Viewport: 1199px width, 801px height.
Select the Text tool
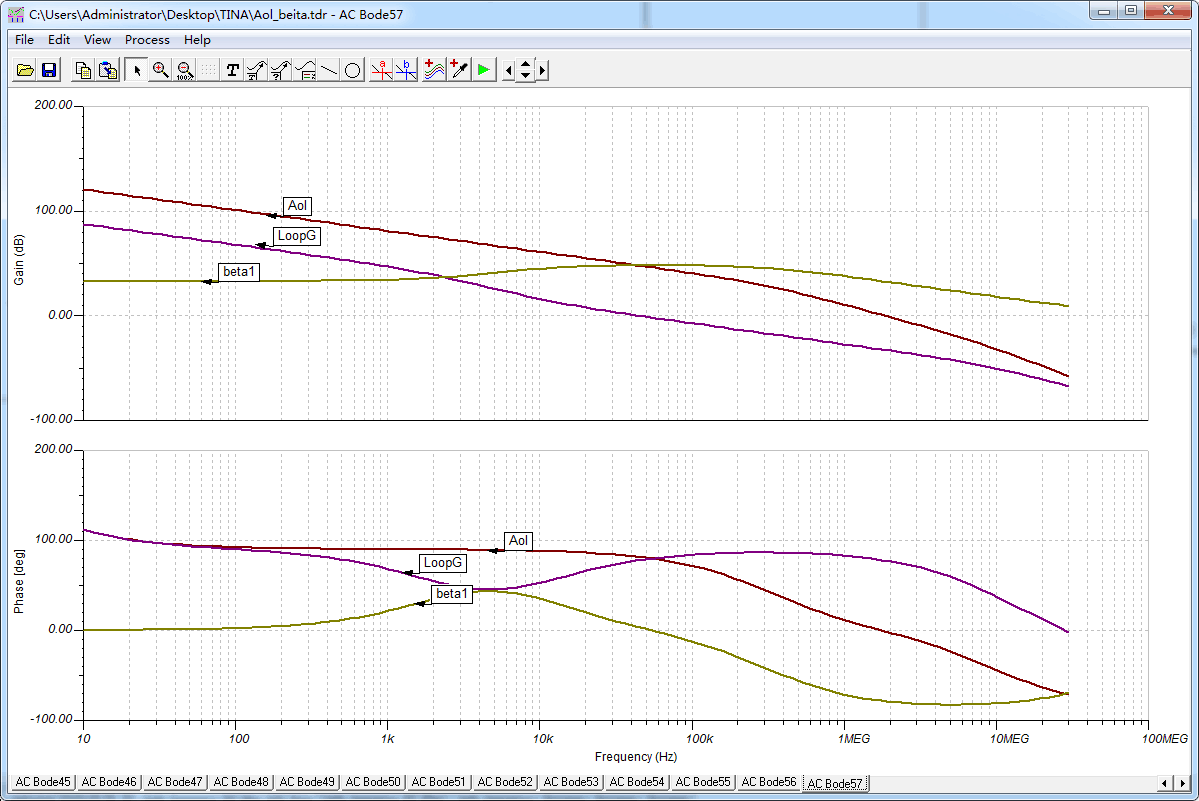click(232, 70)
